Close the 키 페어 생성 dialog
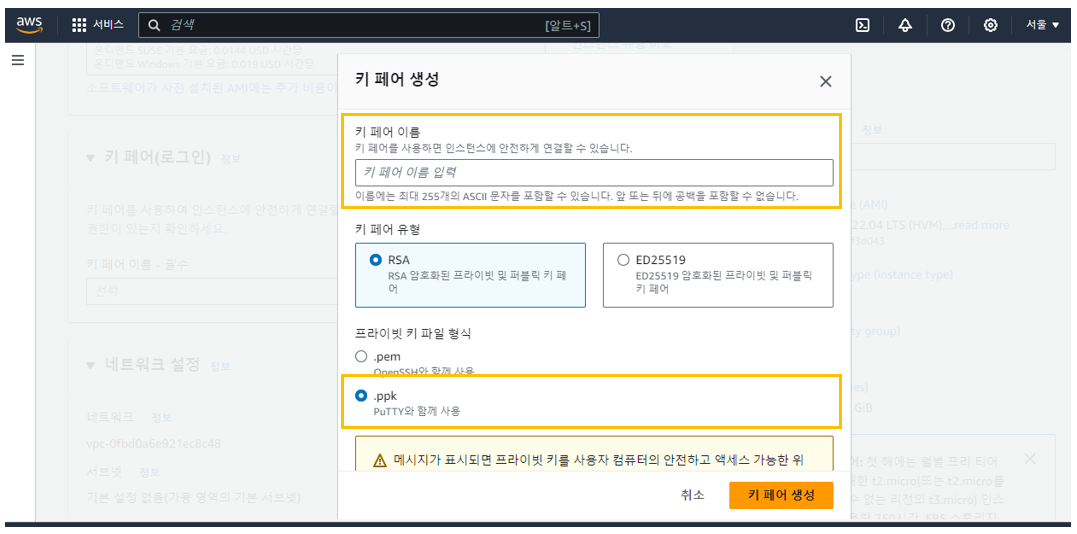This screenshot has width=1077, height=534. coord(826,82)
